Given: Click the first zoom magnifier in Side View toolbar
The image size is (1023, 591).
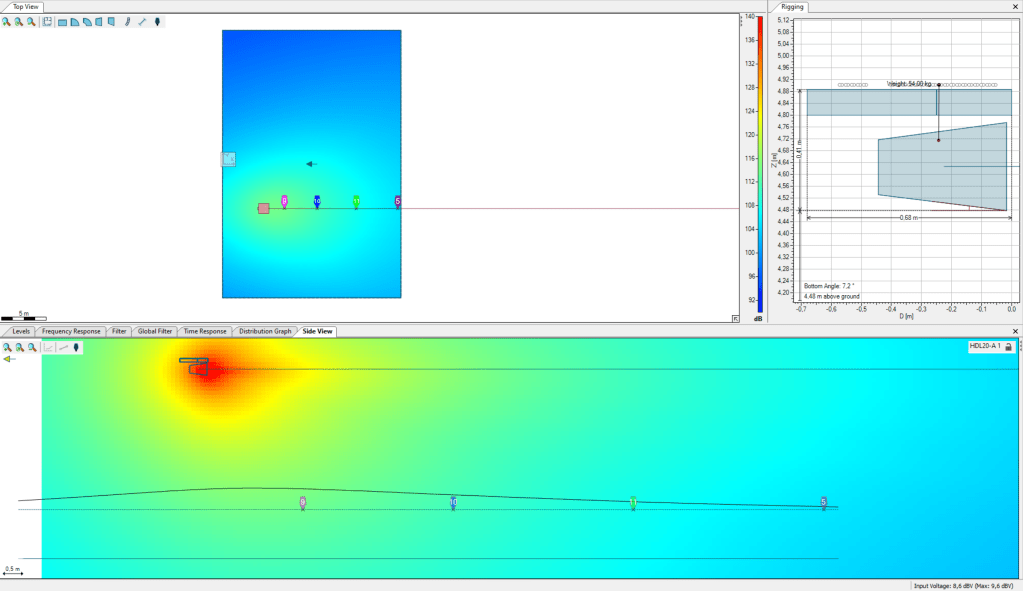Looking at the screenshot, I should [7, 347].
